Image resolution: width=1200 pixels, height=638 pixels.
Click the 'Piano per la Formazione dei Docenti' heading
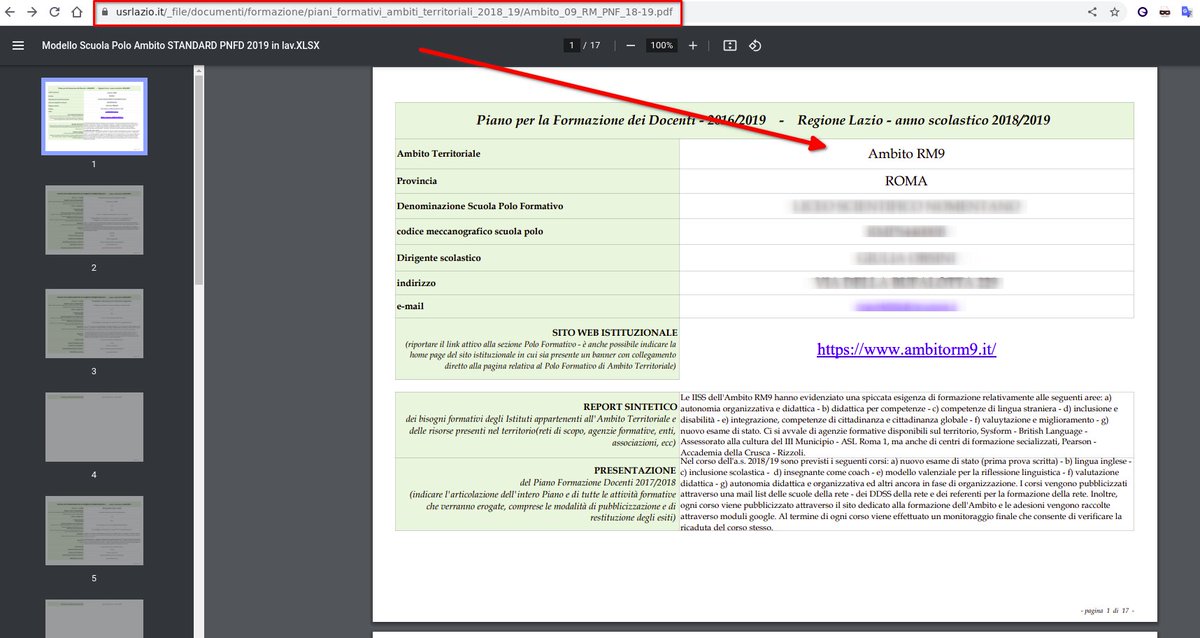(764, 120)
